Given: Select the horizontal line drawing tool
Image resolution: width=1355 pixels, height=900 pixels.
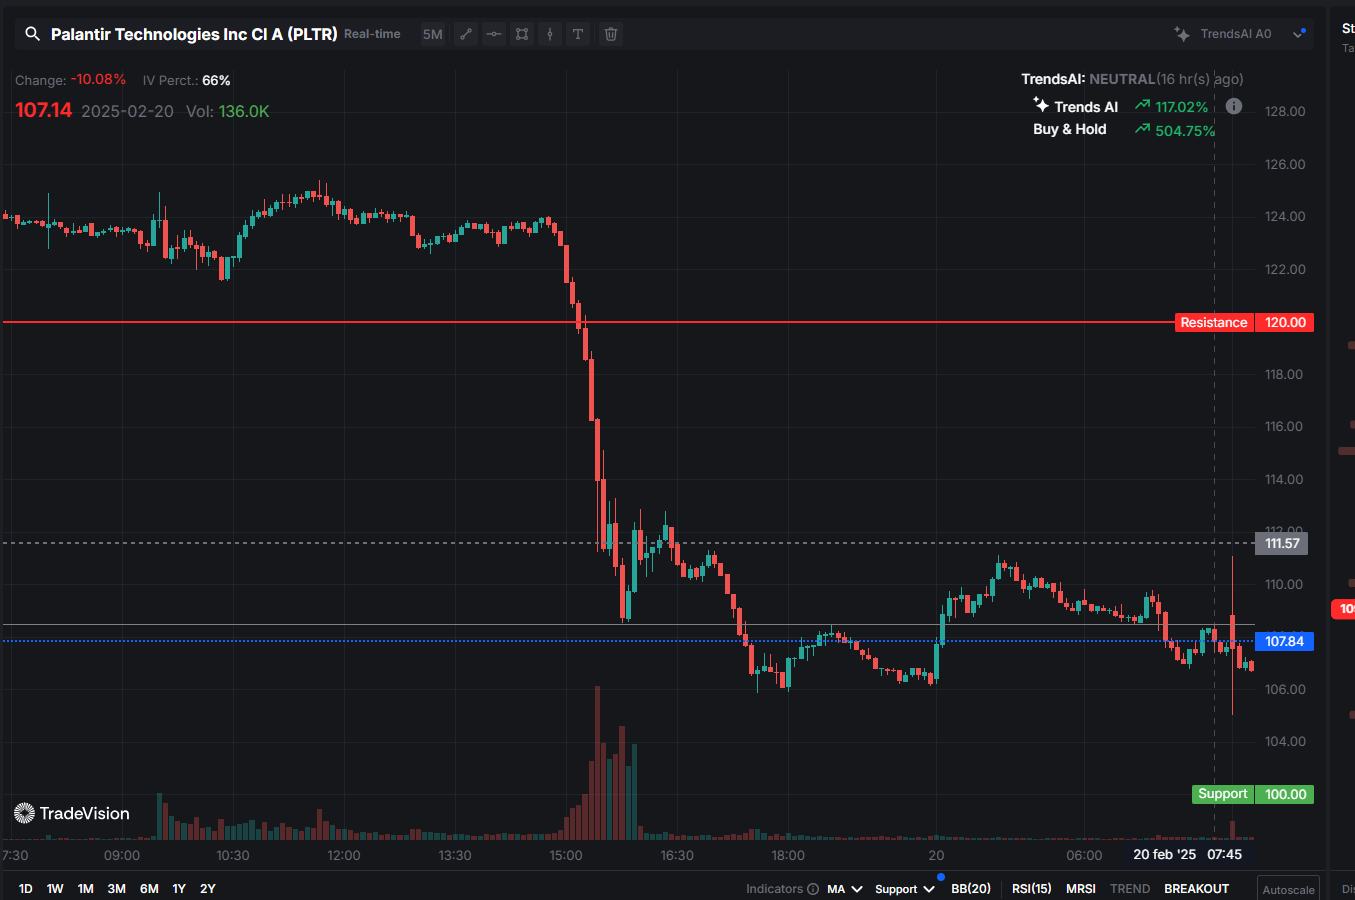Looking at the screenshot, I should 494,34.
